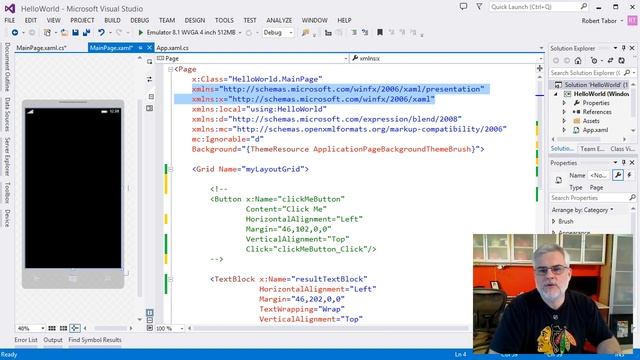The height and width of the screenshot is (360, 640).
Task: Open the Emulator 8.1 WVGA target dropdown
Action: [x=240, y=33]
